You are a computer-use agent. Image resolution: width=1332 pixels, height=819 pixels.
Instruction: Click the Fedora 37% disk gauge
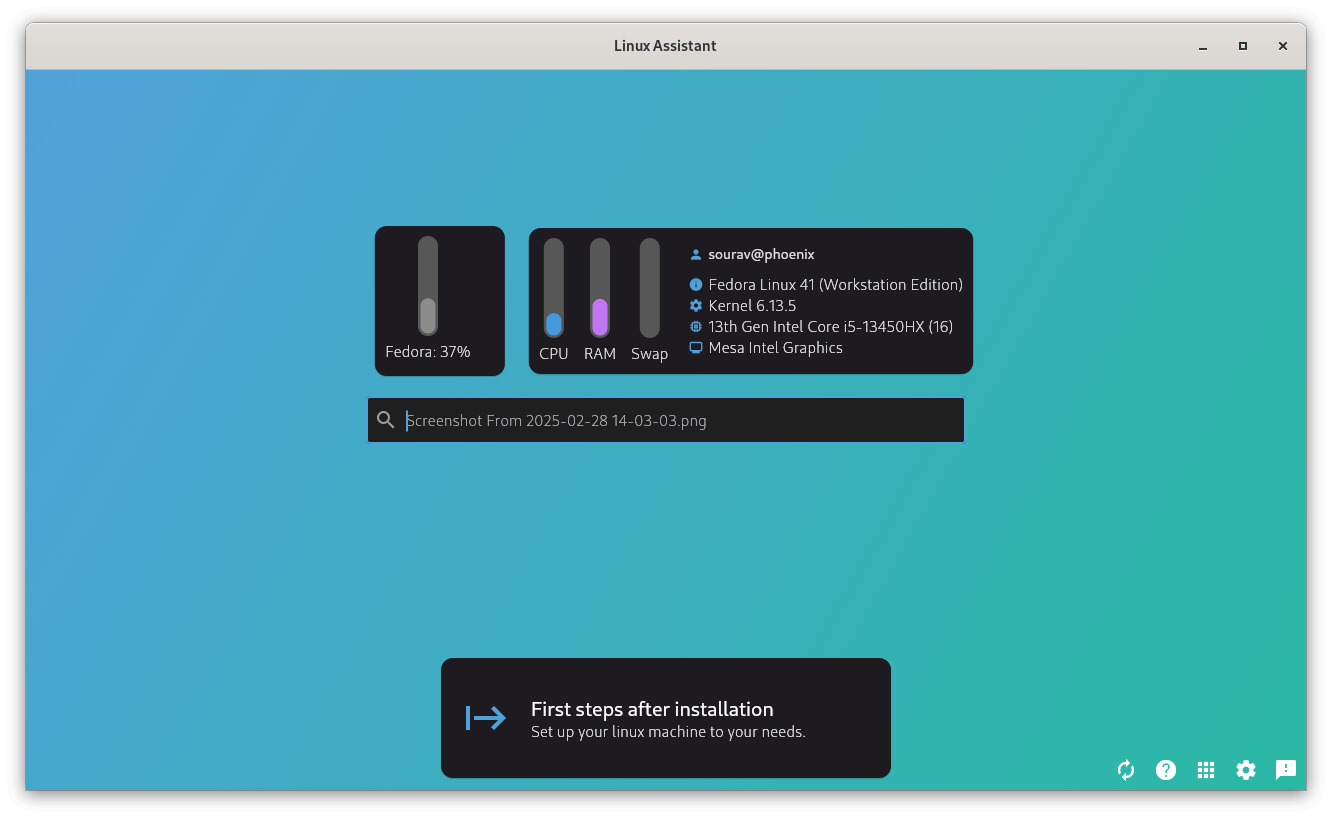428,290
